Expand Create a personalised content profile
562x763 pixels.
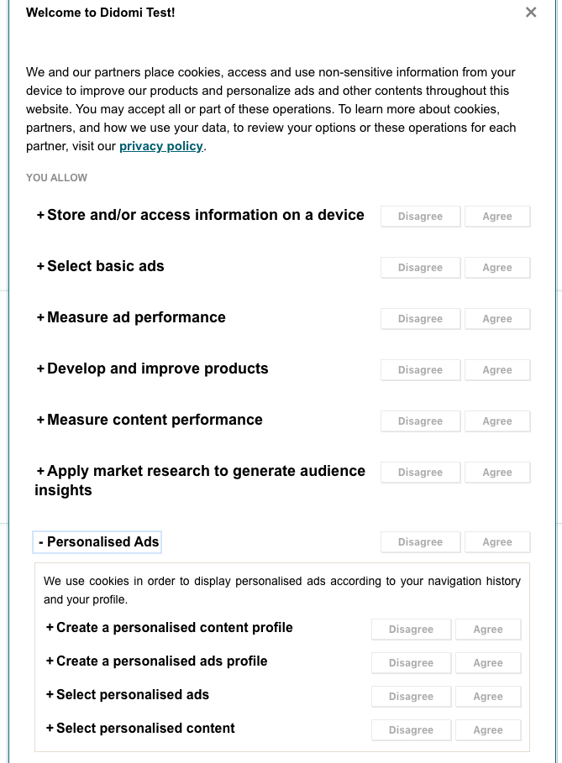[170, 628]
